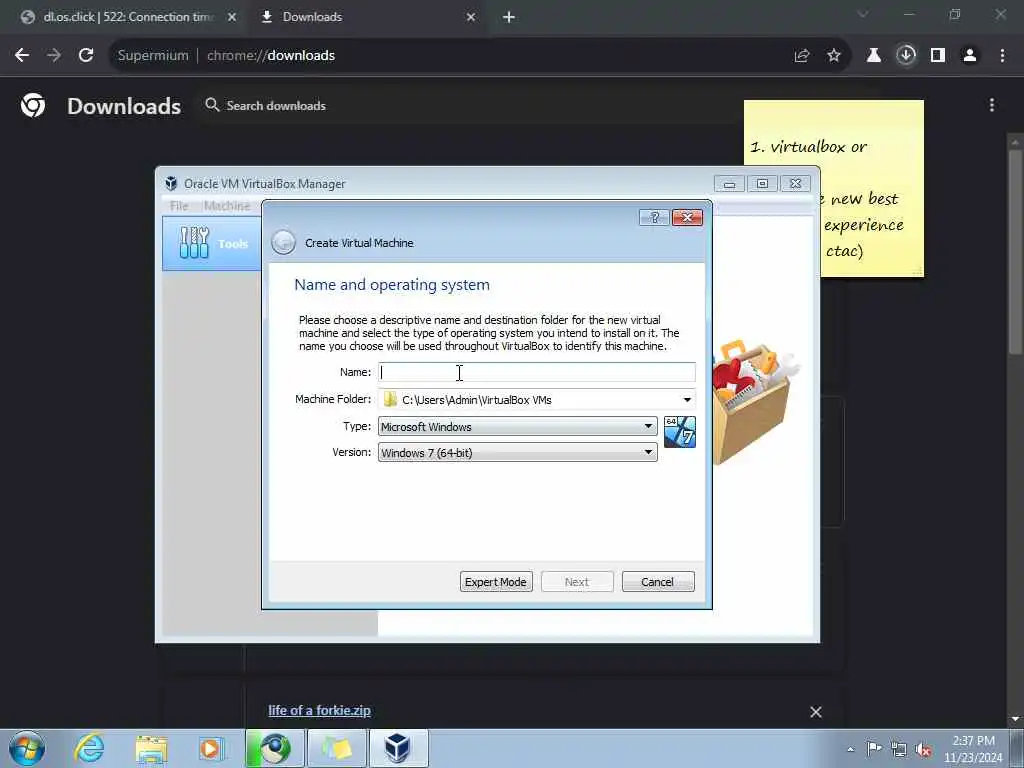Open the downloads toolbar icon

(x=906, y=56)
